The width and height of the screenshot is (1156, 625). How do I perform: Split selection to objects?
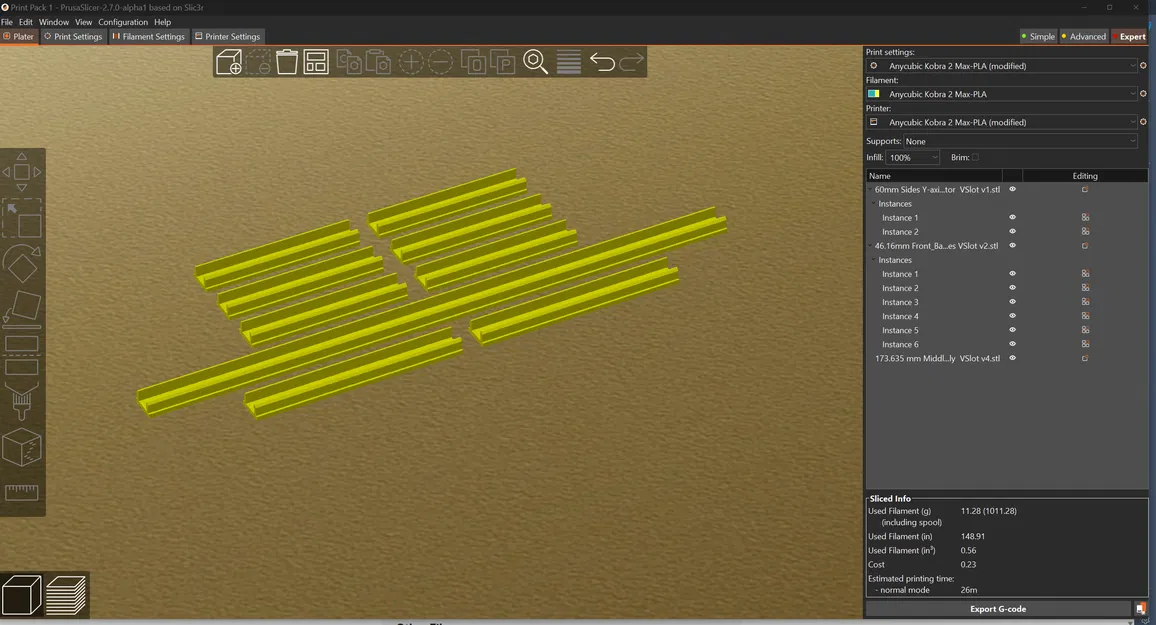[473, 62]
